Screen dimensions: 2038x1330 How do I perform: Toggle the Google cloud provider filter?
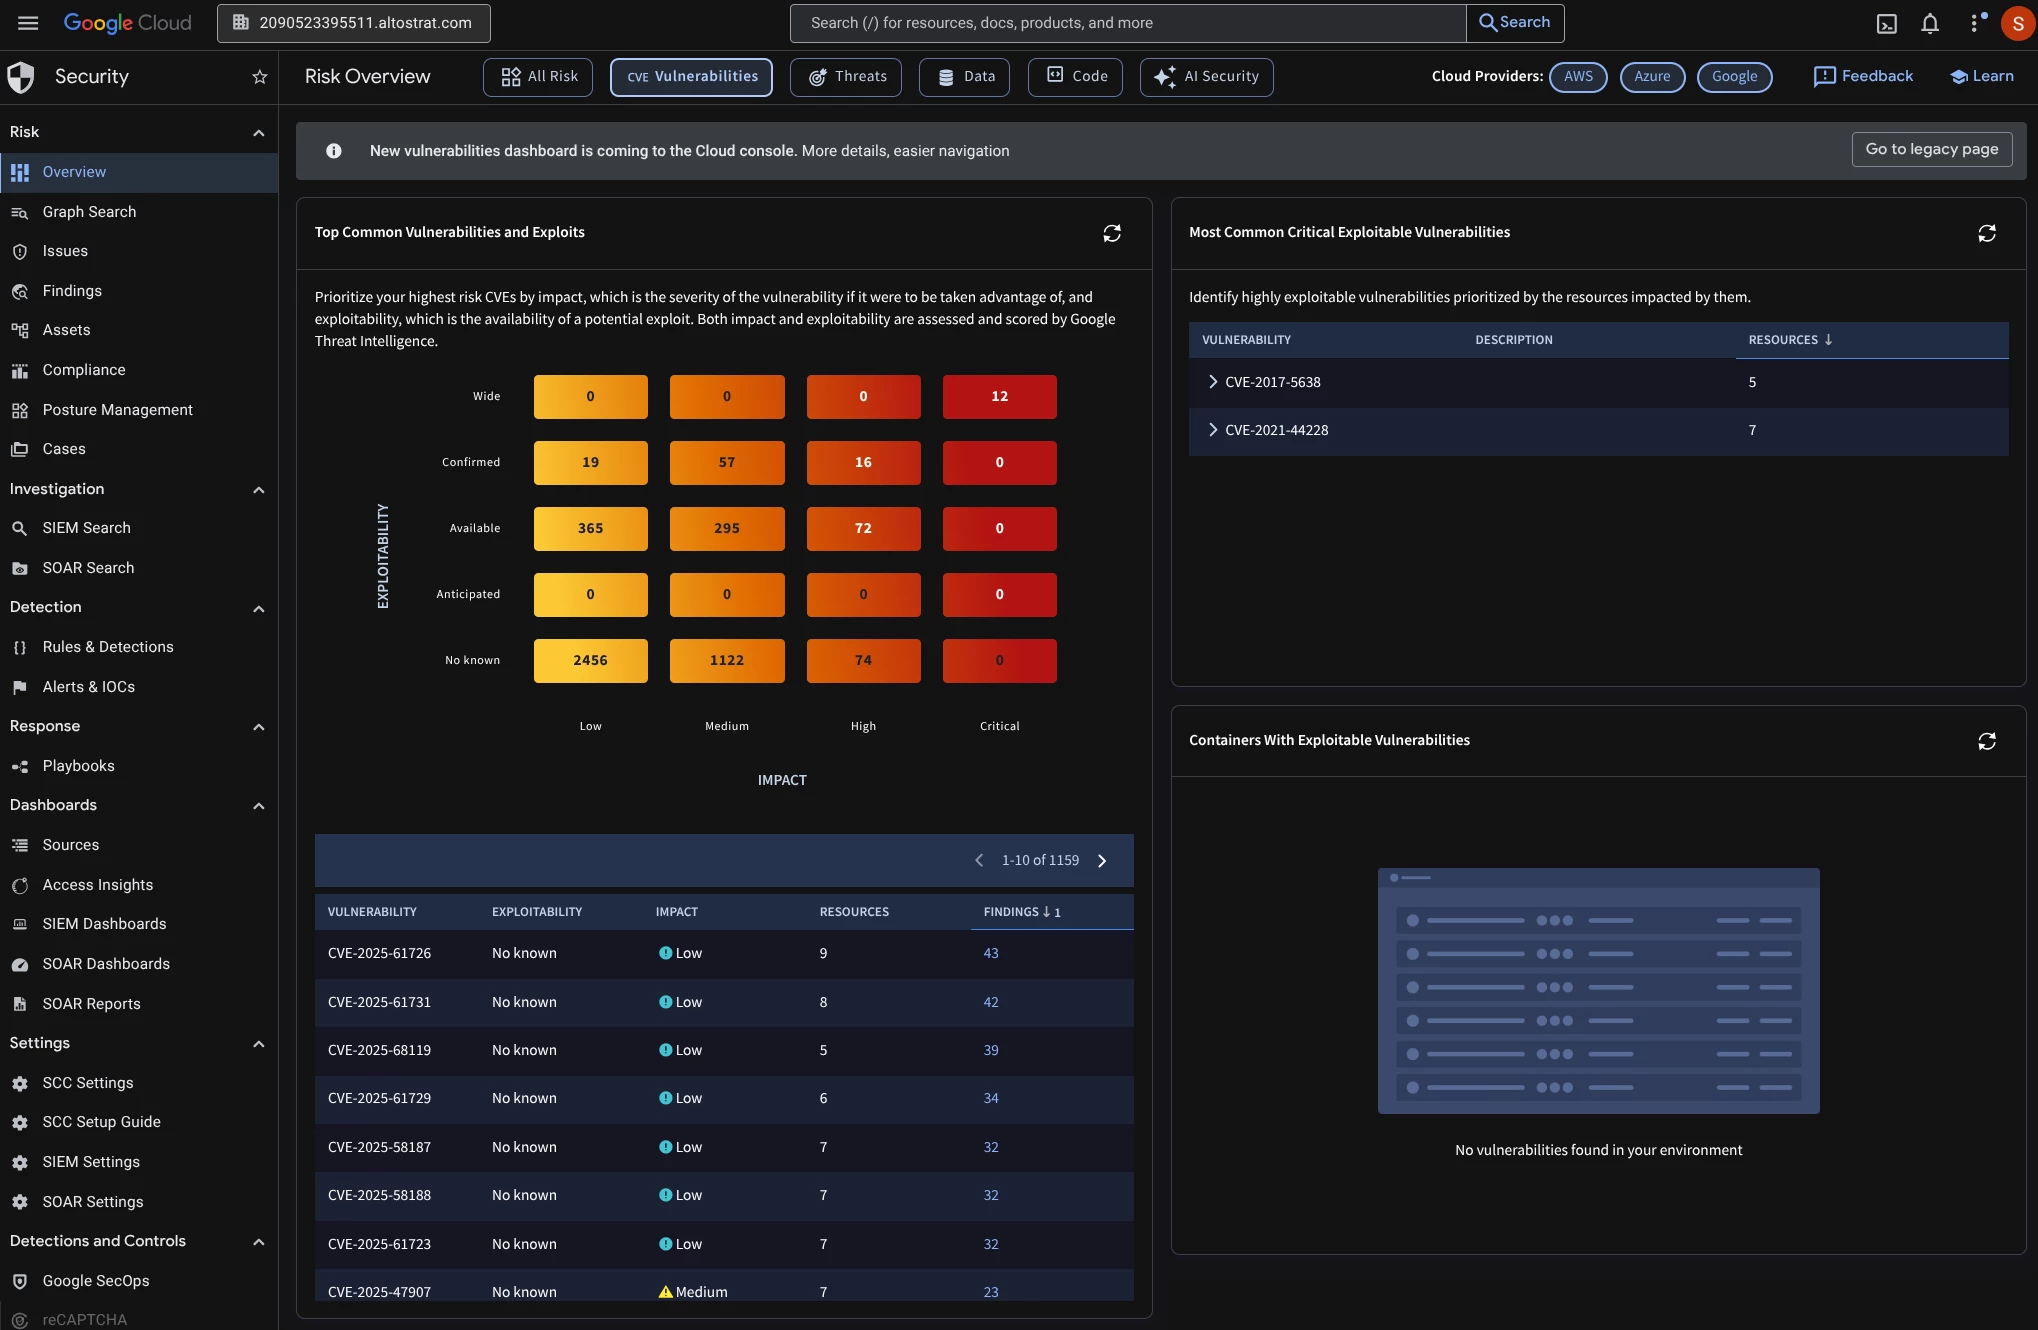pyautogui.click(x=1734, y=77)
